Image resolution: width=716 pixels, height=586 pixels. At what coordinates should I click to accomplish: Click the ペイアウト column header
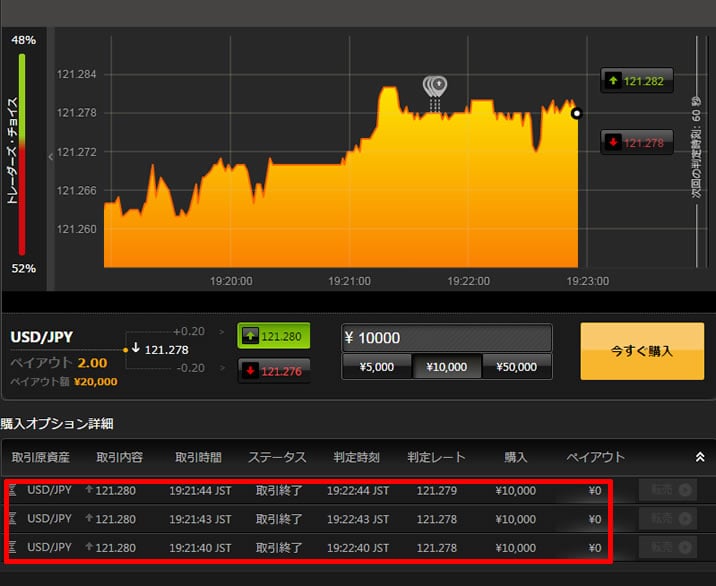595,457
